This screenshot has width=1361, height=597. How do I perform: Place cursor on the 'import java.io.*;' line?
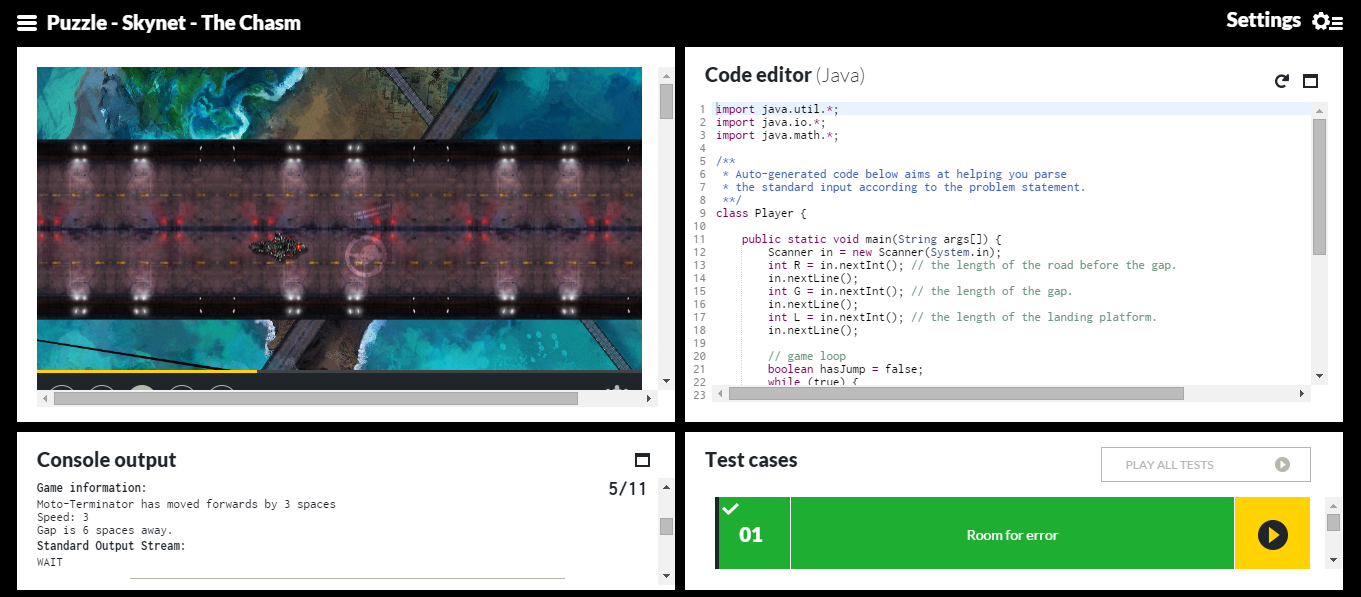point(771,122)
